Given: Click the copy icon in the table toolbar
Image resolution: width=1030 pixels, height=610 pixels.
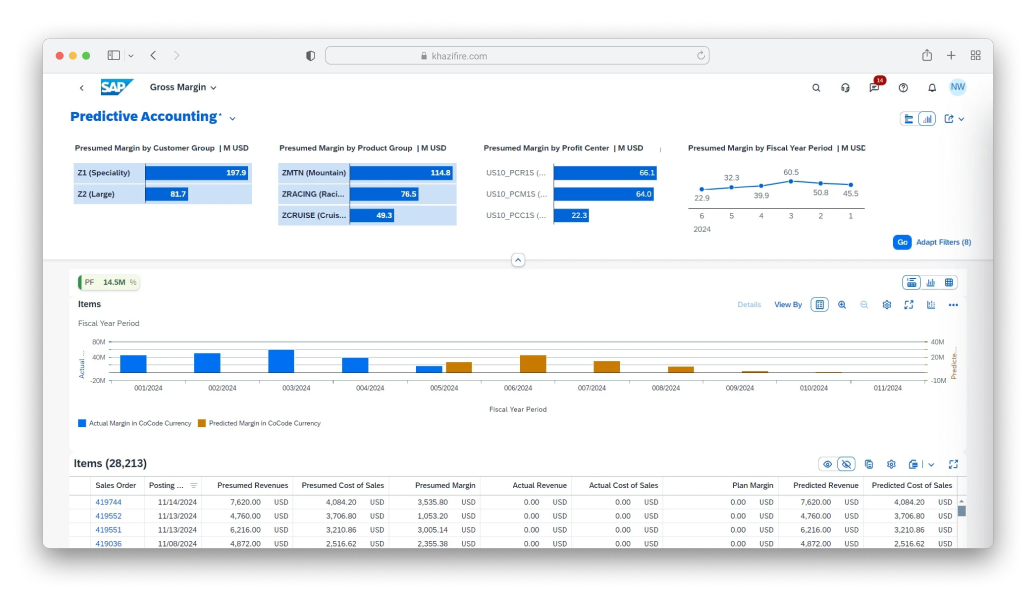Looking at the screenshot, I should [x=869, y=464].
